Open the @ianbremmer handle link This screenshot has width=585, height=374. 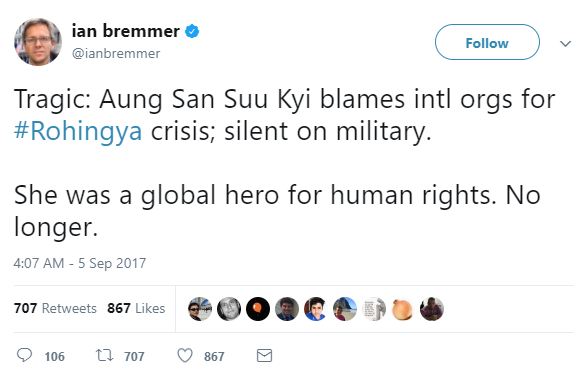[x=116, y=53]
